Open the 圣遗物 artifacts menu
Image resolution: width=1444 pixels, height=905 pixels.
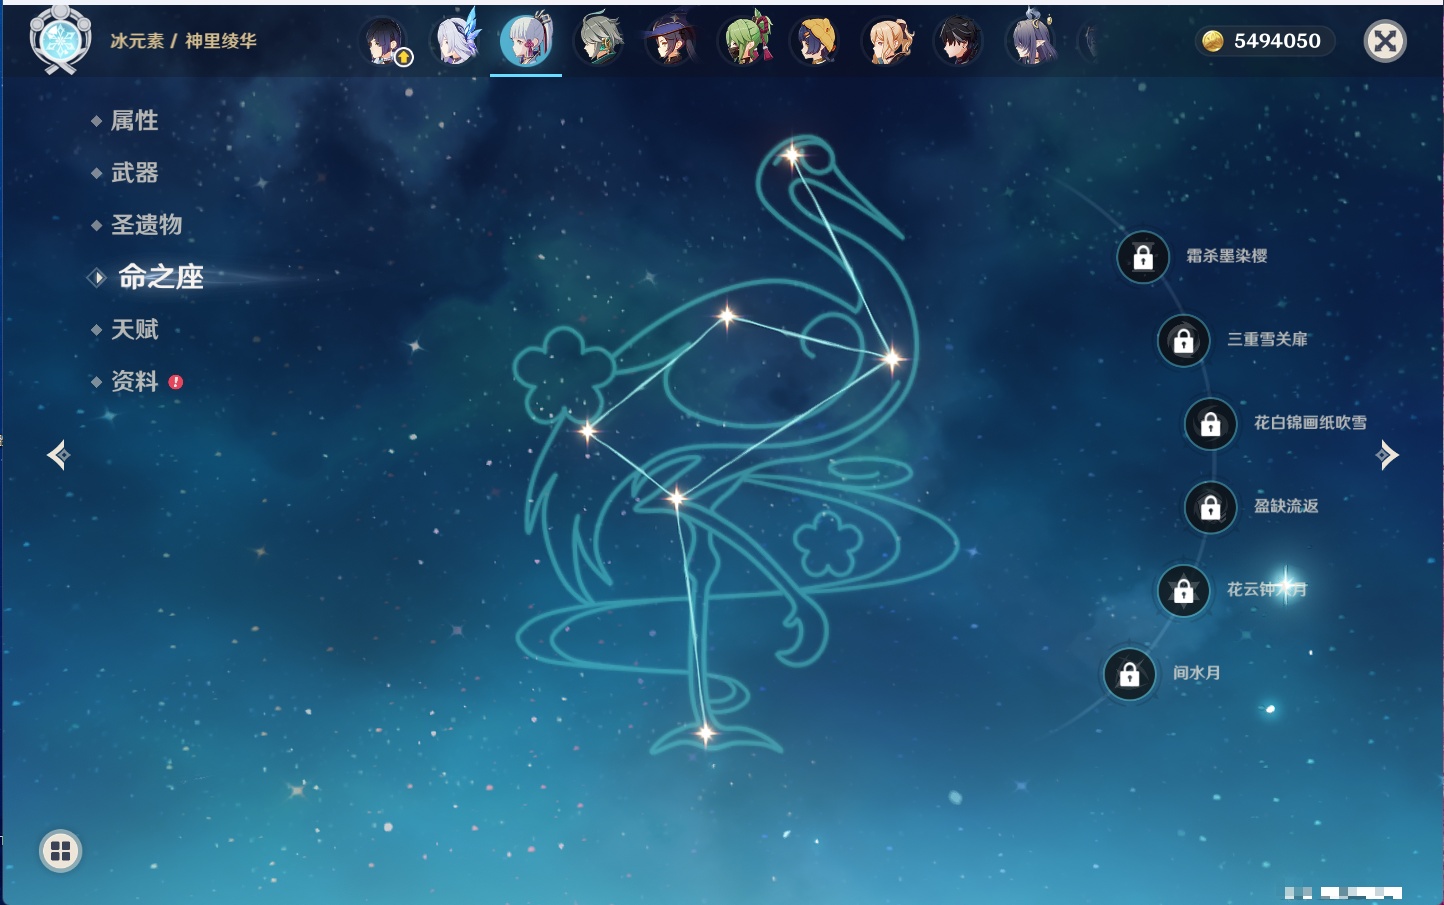[x=146, y=225]
